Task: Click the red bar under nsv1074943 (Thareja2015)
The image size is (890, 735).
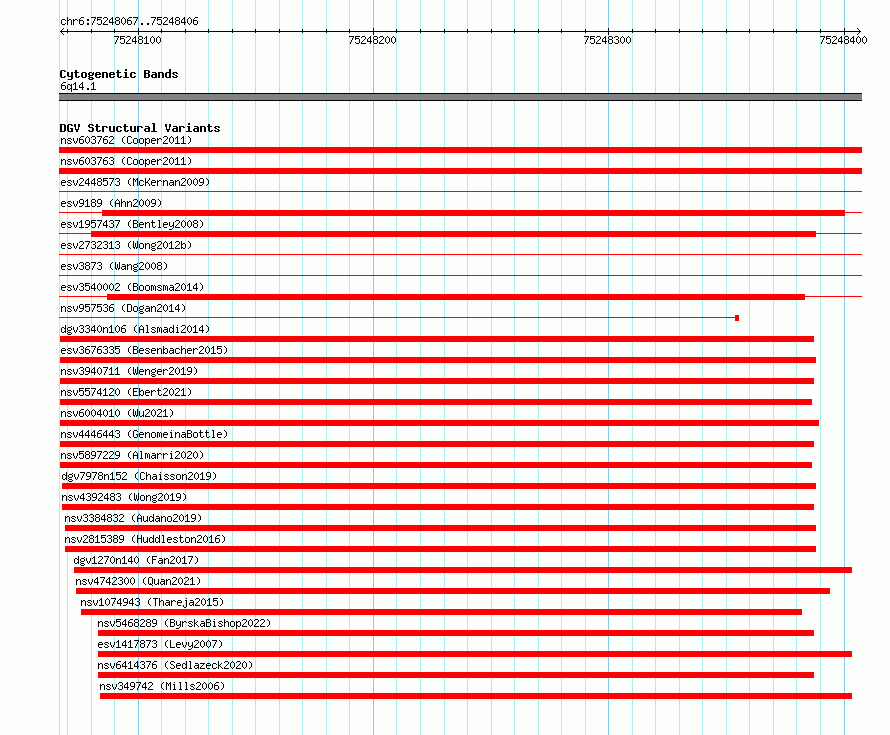Action: click(441, 612)
